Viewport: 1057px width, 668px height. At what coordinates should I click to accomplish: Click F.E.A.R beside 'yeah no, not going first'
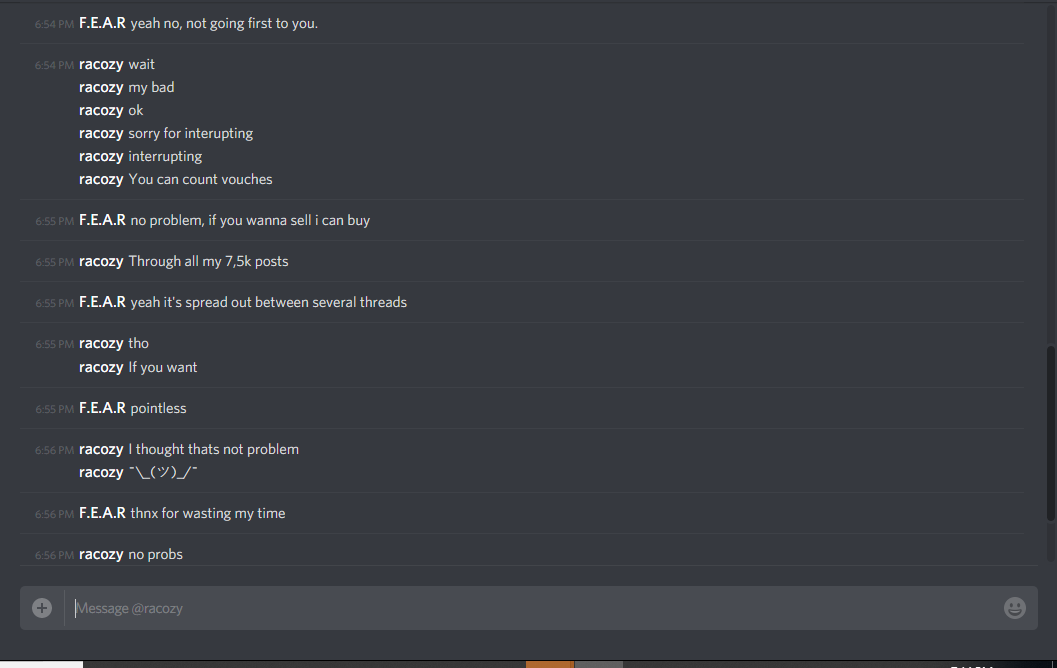102,23
